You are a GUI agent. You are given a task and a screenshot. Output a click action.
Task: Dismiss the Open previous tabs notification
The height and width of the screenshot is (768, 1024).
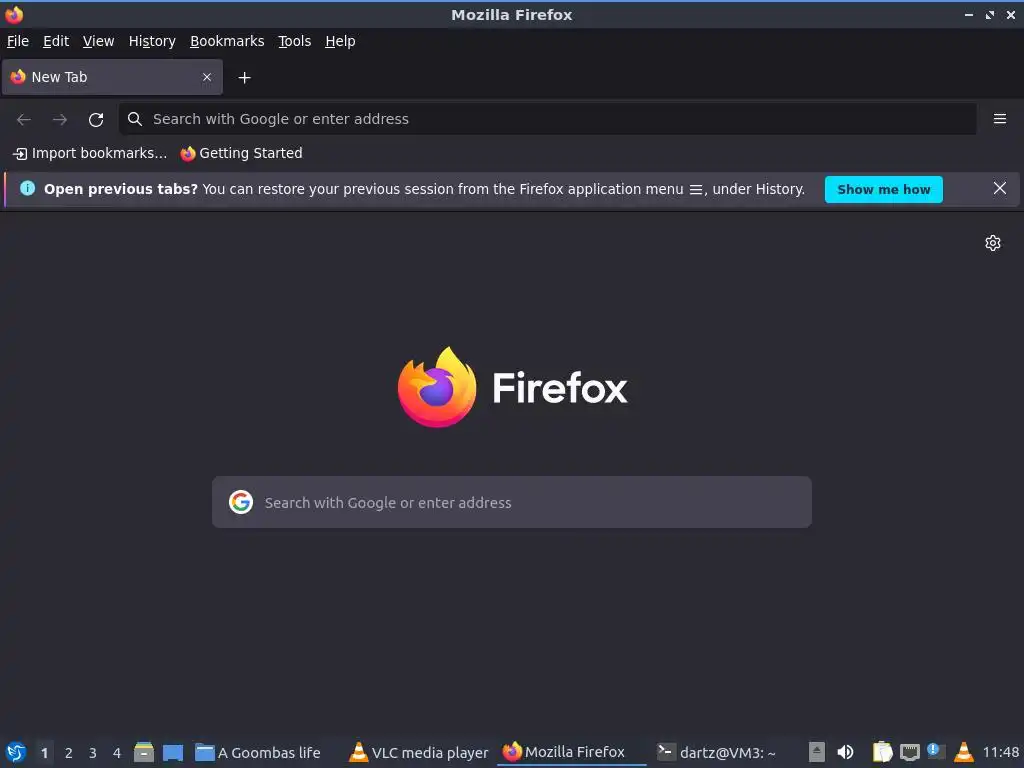click(x=999, y=189)
